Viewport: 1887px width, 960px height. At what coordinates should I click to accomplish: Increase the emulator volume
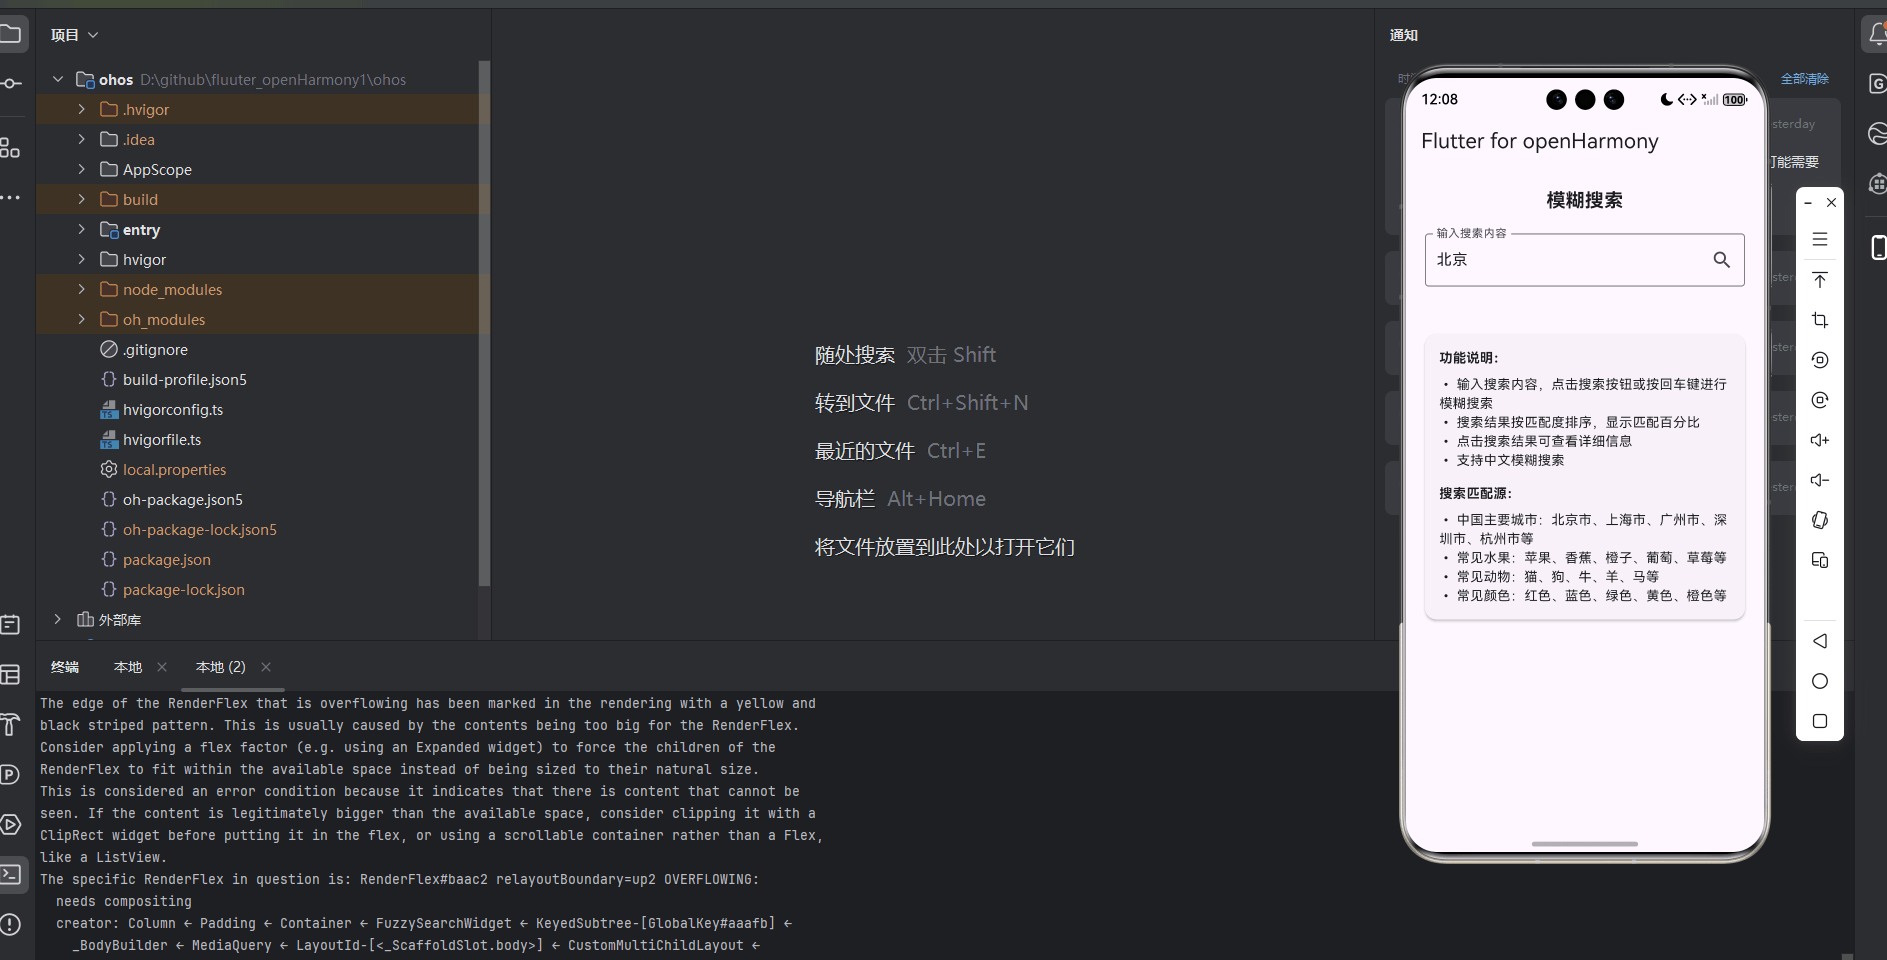(x=1820, y=440)
